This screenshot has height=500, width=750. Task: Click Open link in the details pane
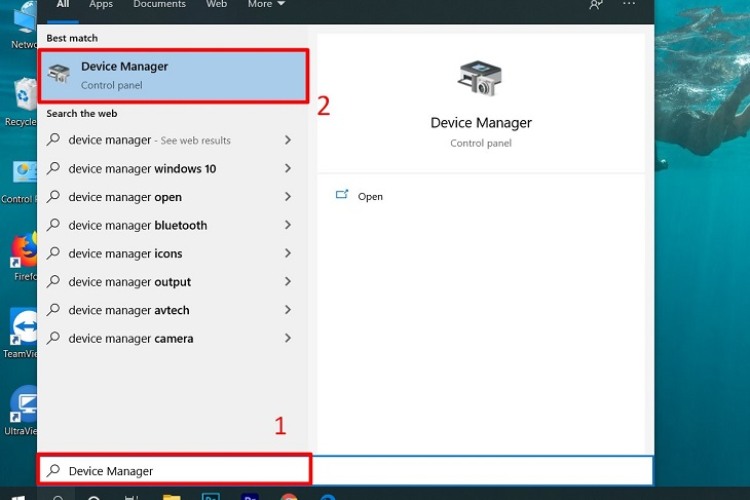(370, 197)
